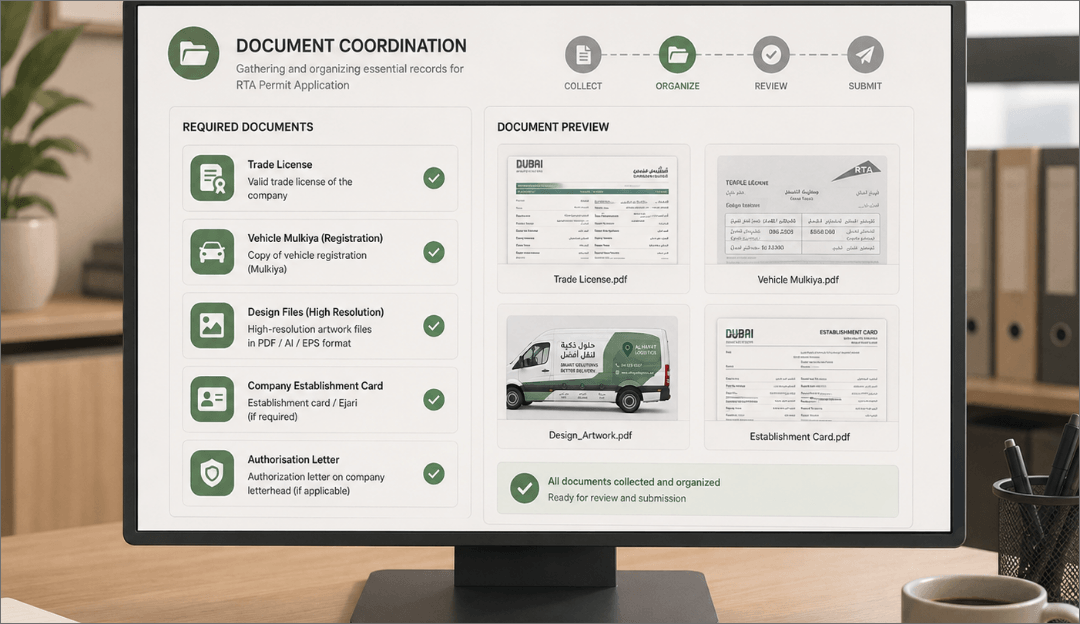Select the Company Establishment Card title
The image size is (1080, 624).
tap(315, 386)
